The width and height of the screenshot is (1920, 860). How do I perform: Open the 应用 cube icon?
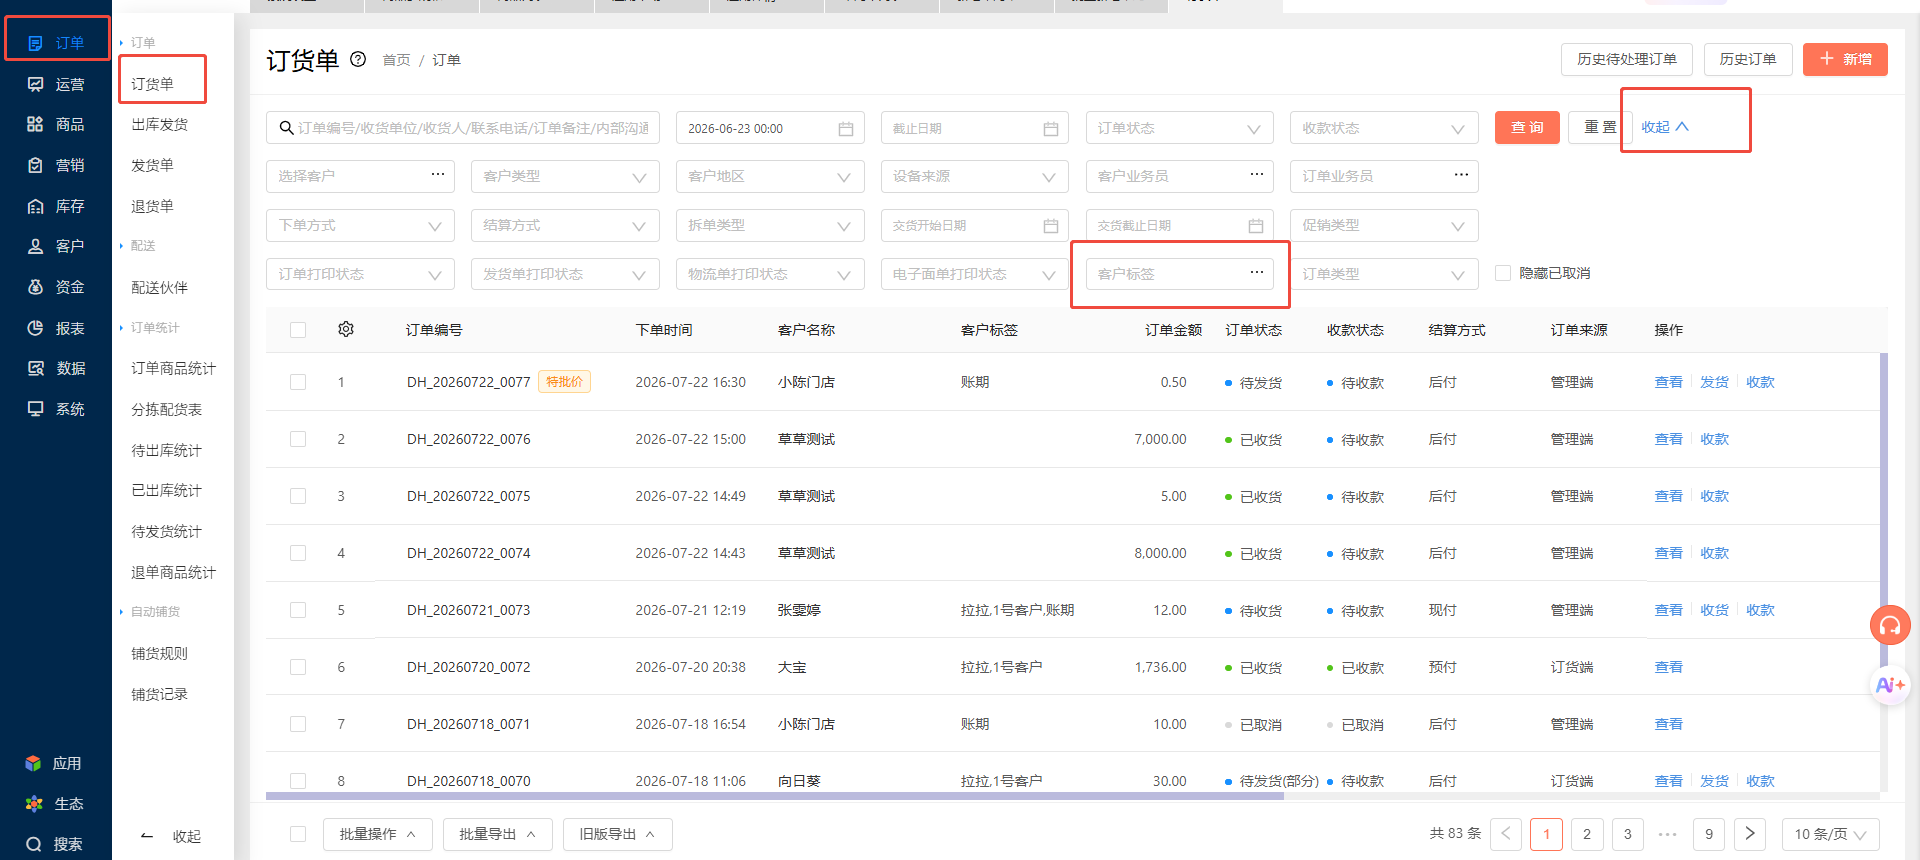tap(33, 763)
